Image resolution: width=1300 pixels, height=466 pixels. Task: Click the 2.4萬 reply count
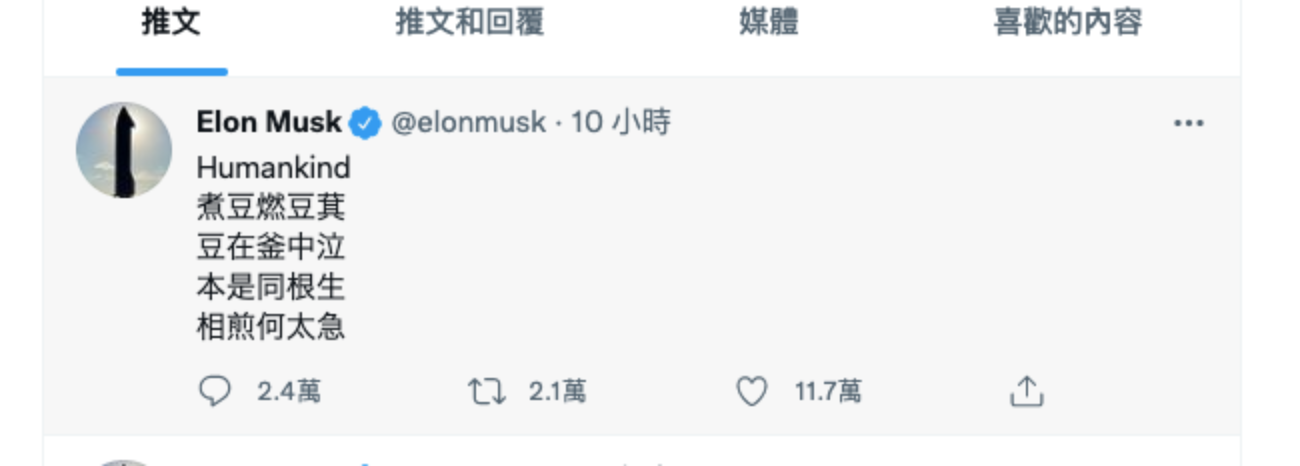289,391
